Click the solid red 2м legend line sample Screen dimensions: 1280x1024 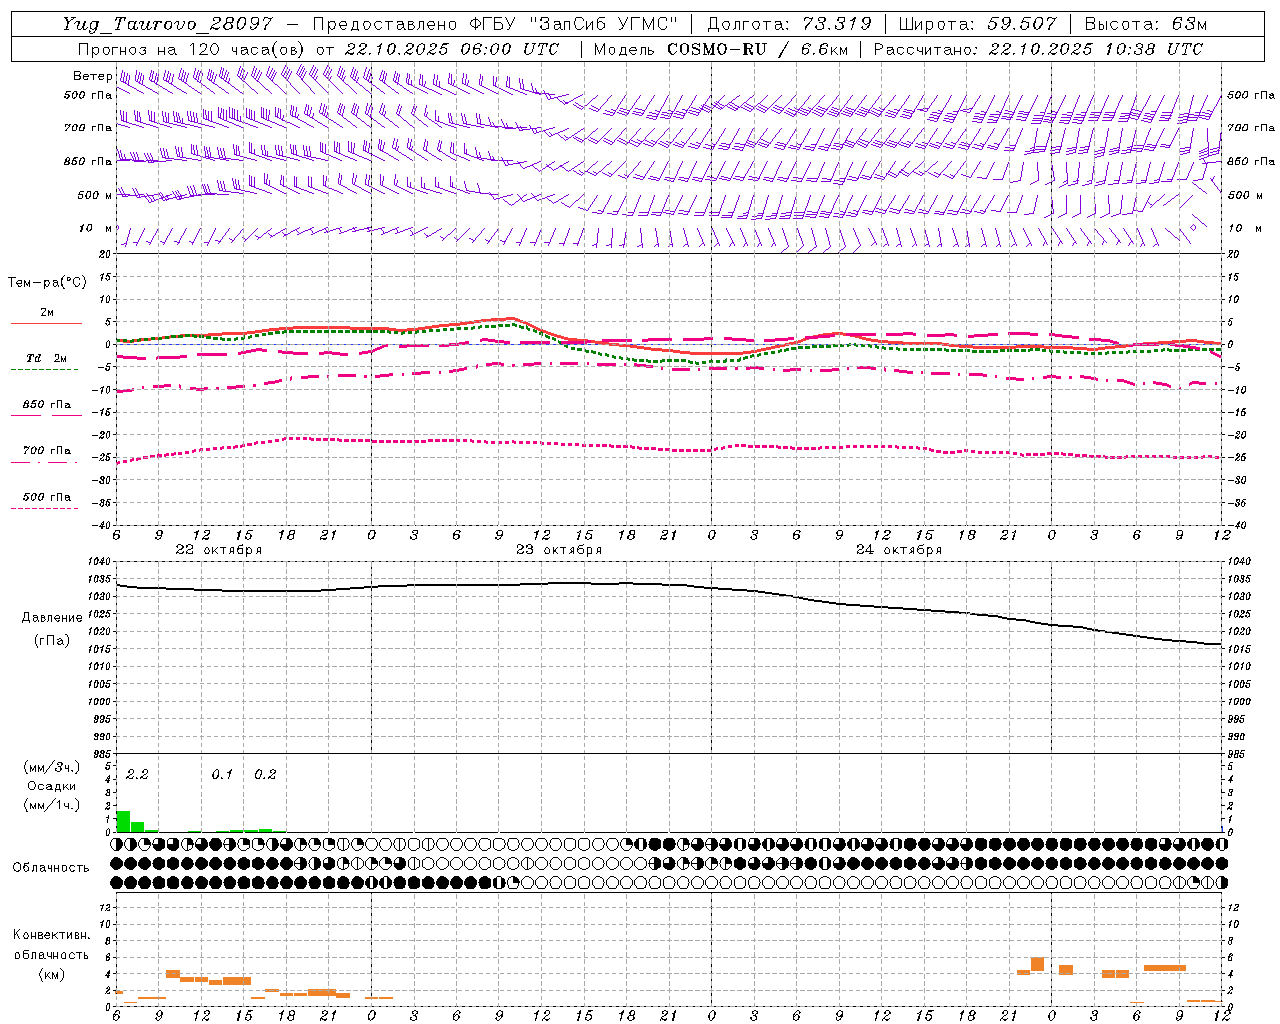(x=46, y=323)
